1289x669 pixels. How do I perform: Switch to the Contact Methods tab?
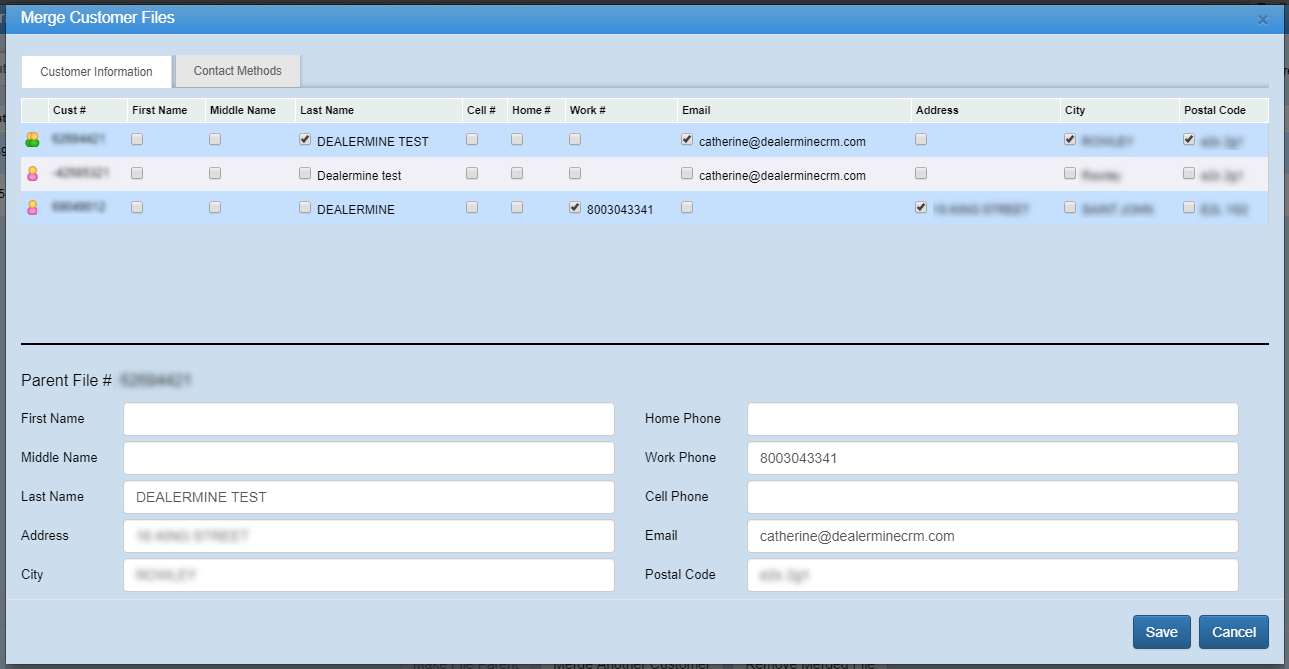point(237,71)
